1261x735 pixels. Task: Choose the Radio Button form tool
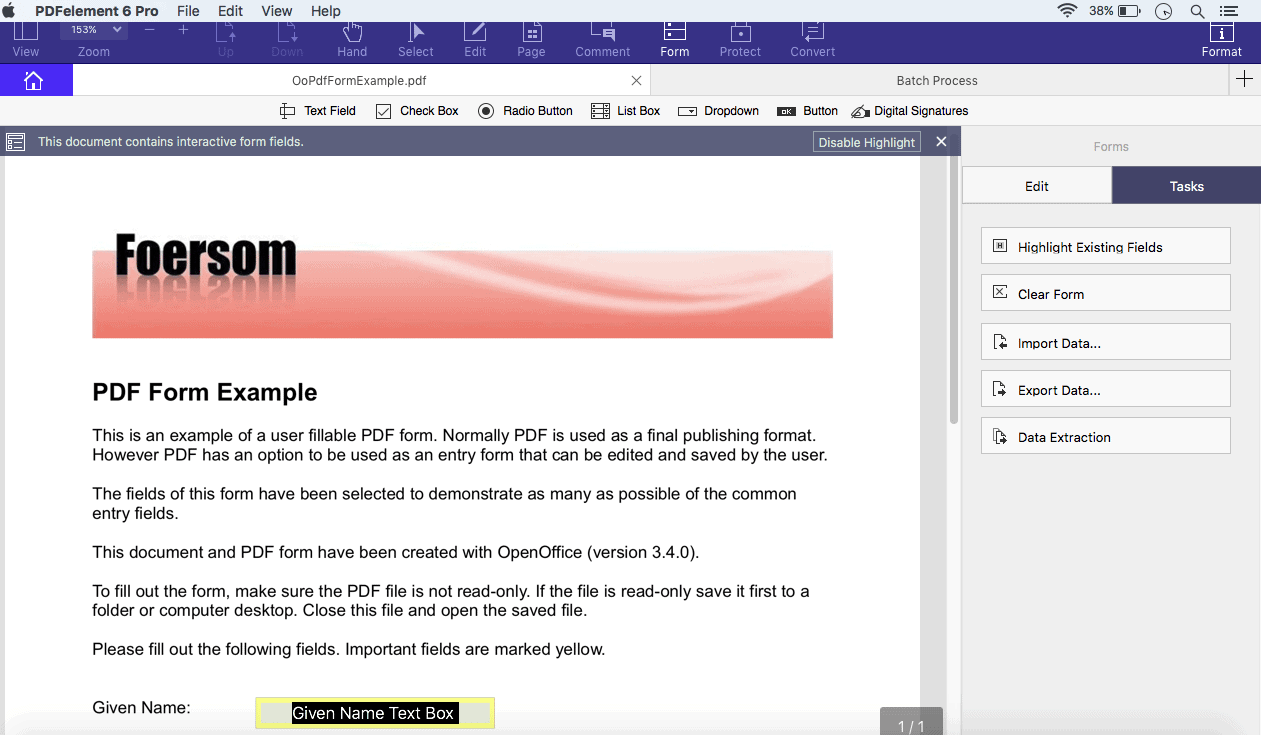(x=525, y=111)
